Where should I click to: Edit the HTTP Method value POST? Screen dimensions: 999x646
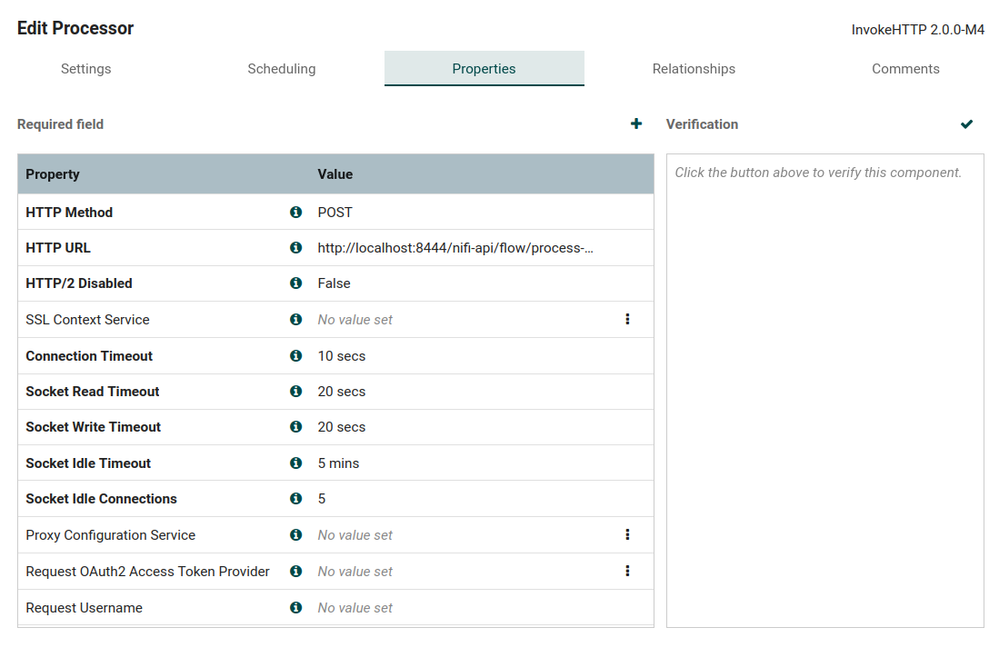(336, 212)
